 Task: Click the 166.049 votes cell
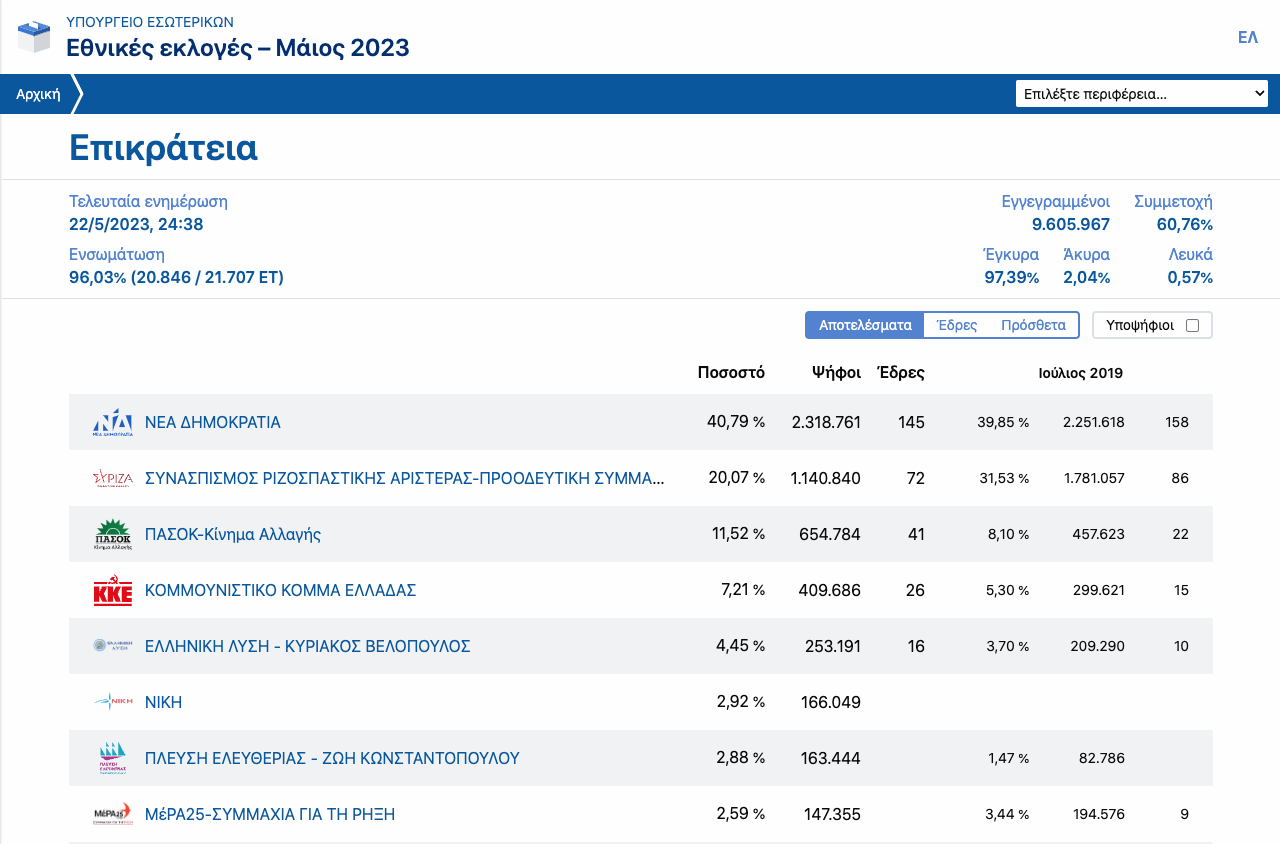(x=831, y=702)
